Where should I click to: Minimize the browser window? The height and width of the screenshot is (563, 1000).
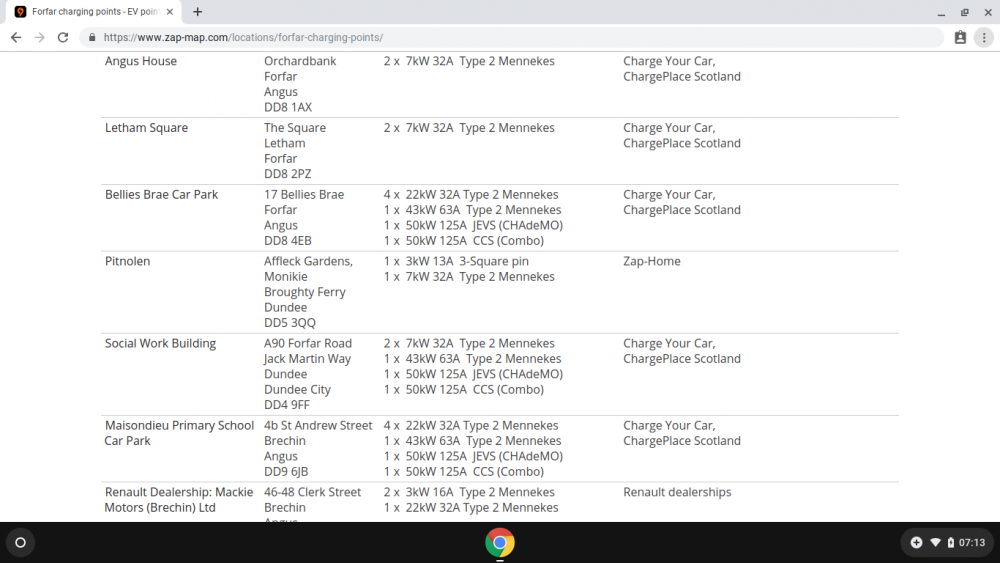pos(941,12)
